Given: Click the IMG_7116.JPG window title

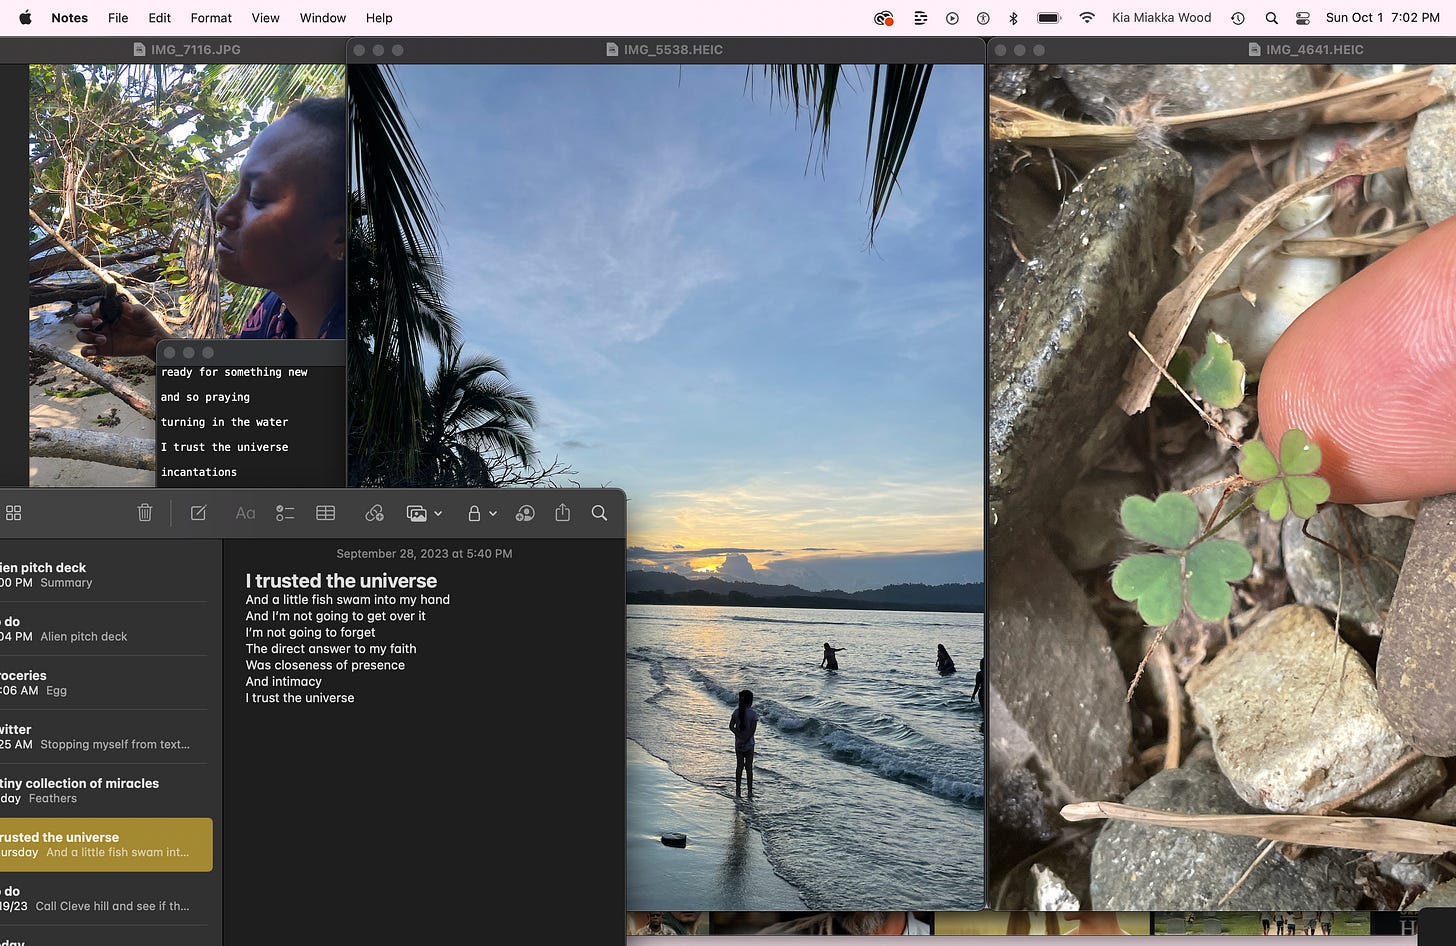Looking at the screenshot, I should (187, 49).
